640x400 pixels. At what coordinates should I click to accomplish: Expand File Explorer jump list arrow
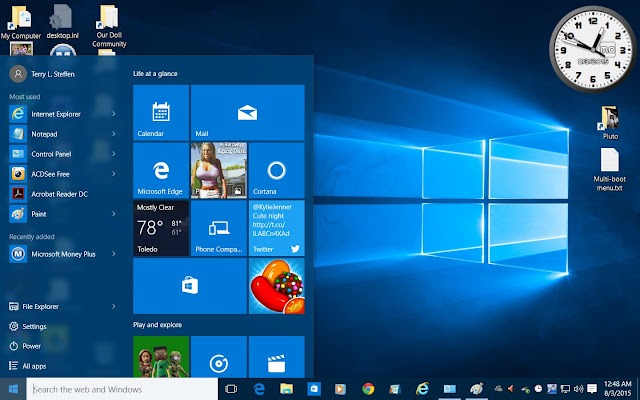[x=114, y=306]
